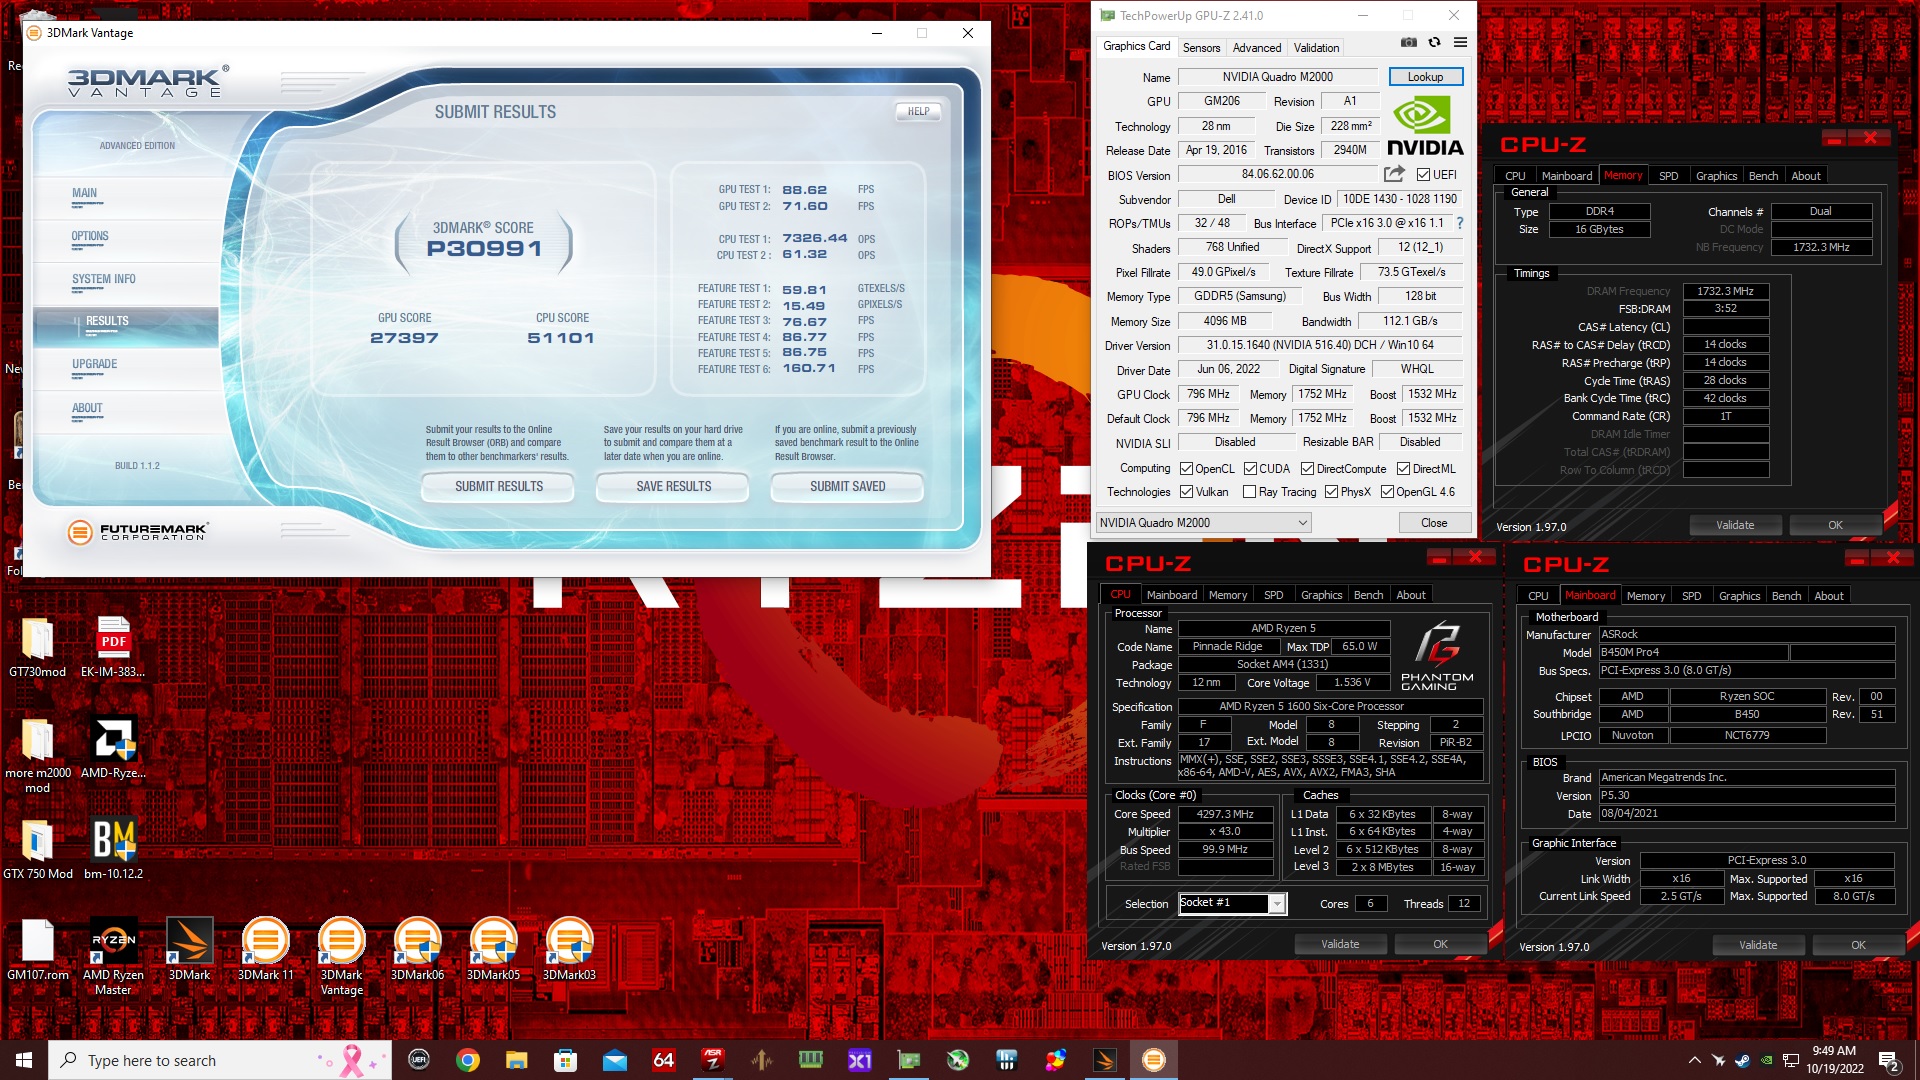The height and width of the screenshot is (1080, 1920).
Task: Open the 3DMark05 desktop shortcut
Action: point(493,950)
